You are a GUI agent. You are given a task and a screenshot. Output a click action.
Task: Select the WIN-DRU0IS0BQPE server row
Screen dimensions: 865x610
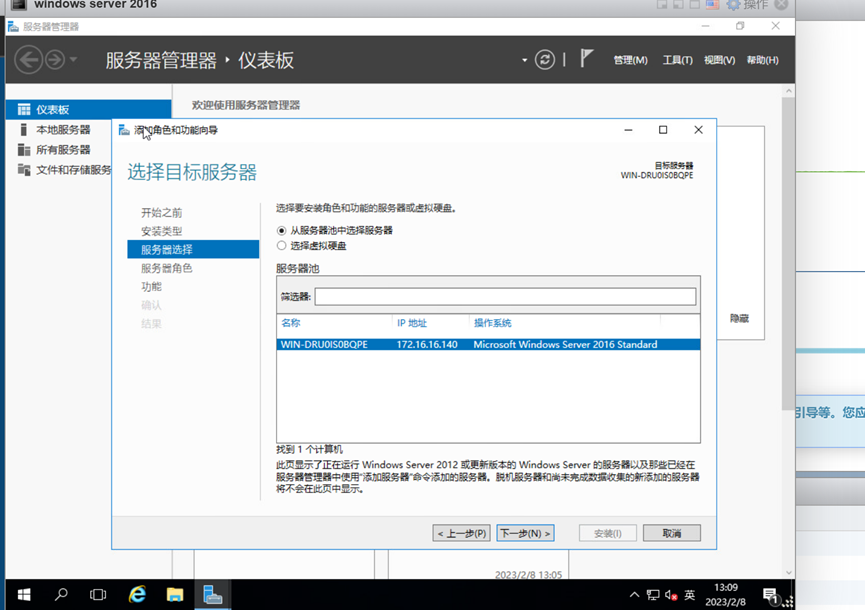coord(488,344)
